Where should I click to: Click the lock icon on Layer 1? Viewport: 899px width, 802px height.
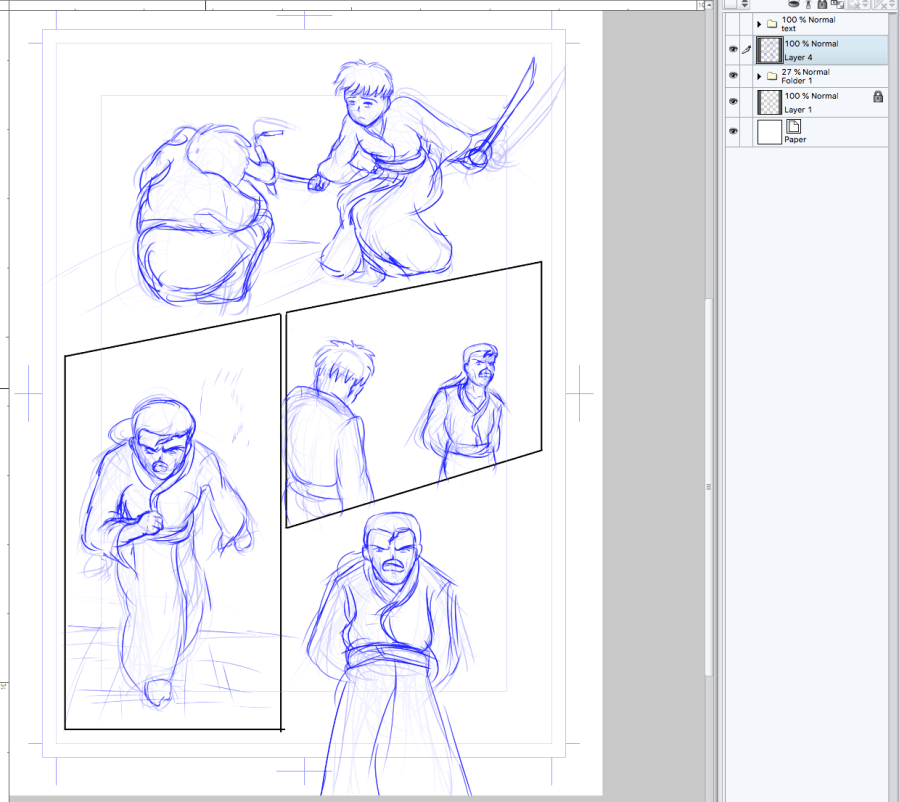click(x=877, y=97)
